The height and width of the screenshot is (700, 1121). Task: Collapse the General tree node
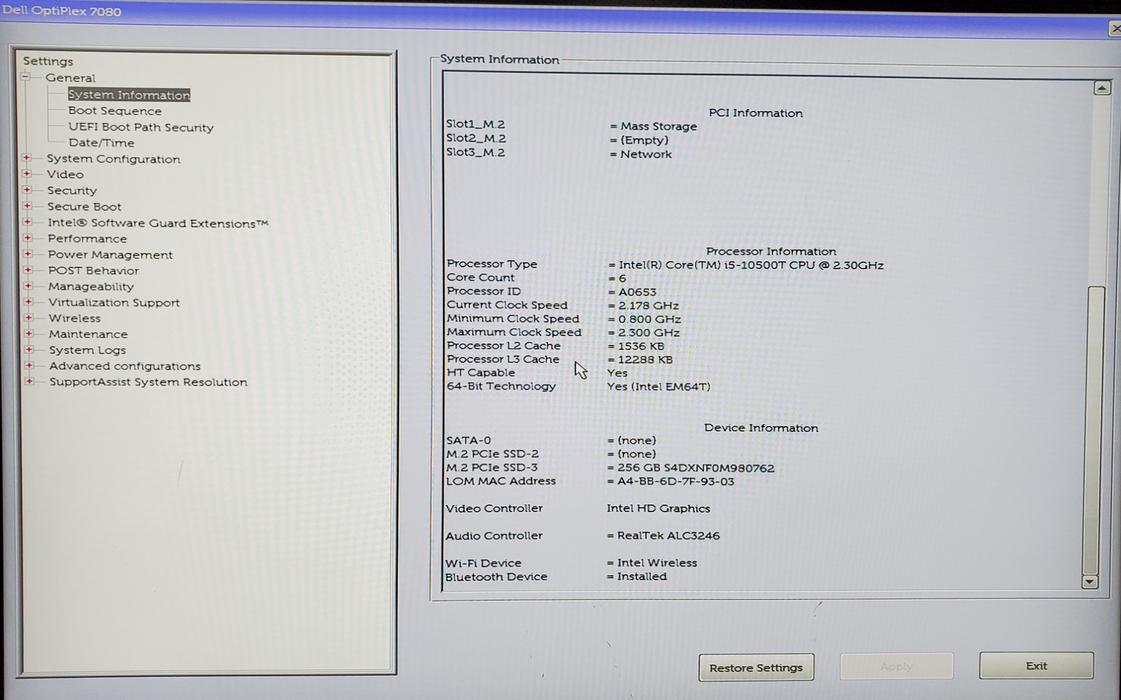(x=26, y=77)
